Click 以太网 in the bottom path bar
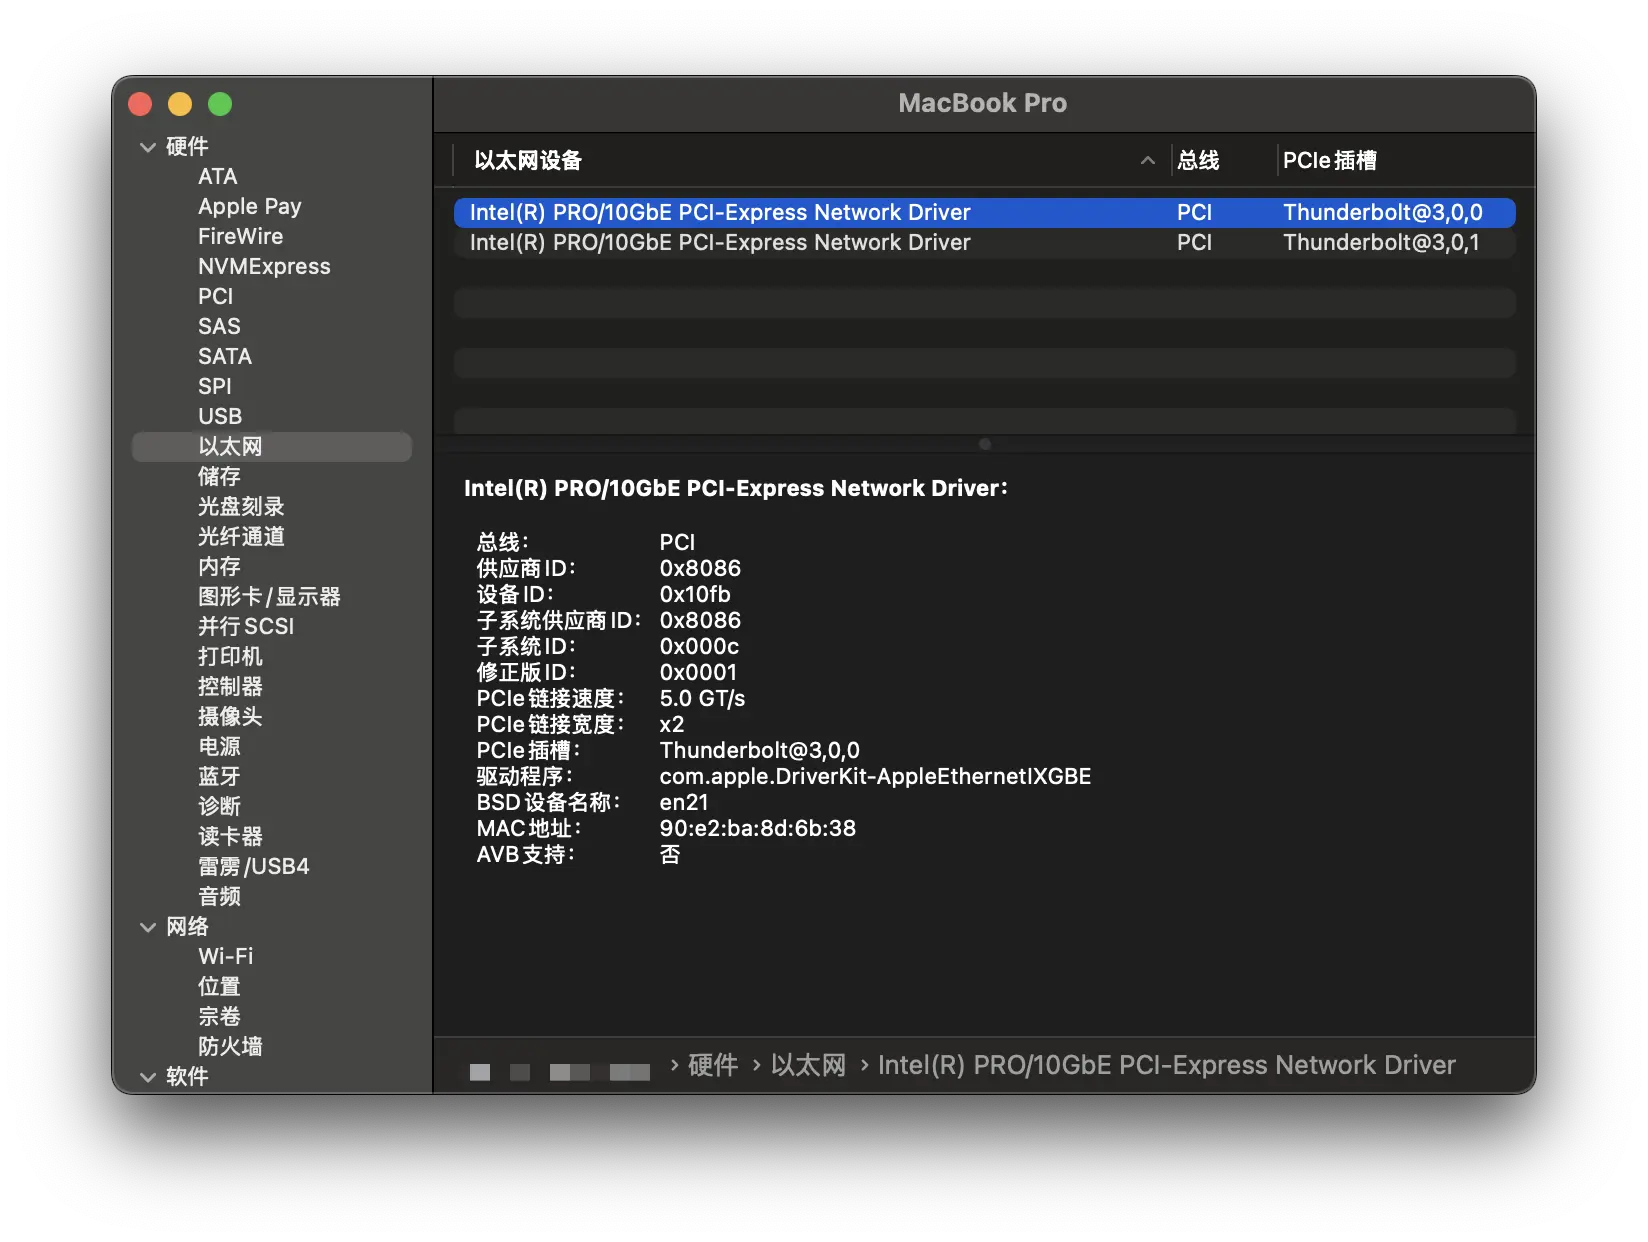1648x1242 pixels. 808,1066
